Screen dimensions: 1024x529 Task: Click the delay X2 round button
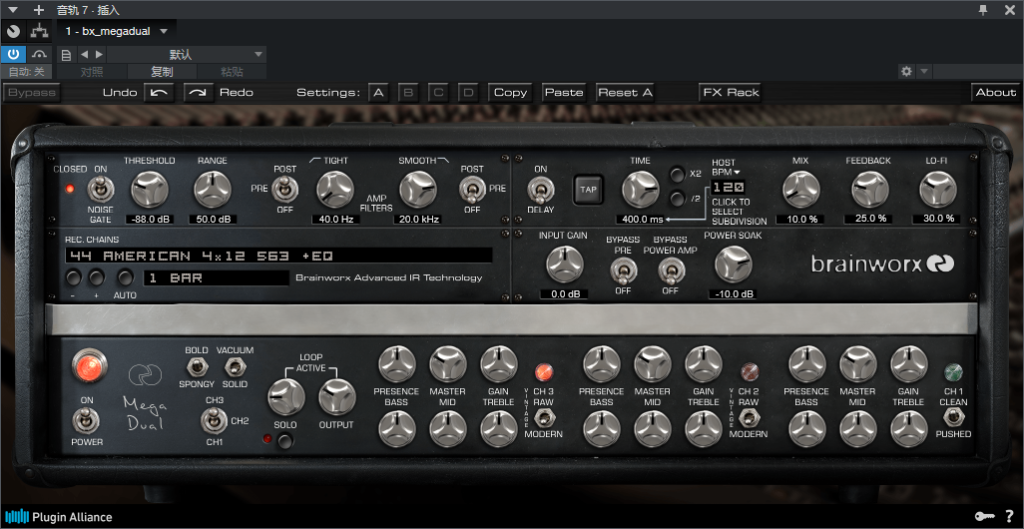[677, 174]
